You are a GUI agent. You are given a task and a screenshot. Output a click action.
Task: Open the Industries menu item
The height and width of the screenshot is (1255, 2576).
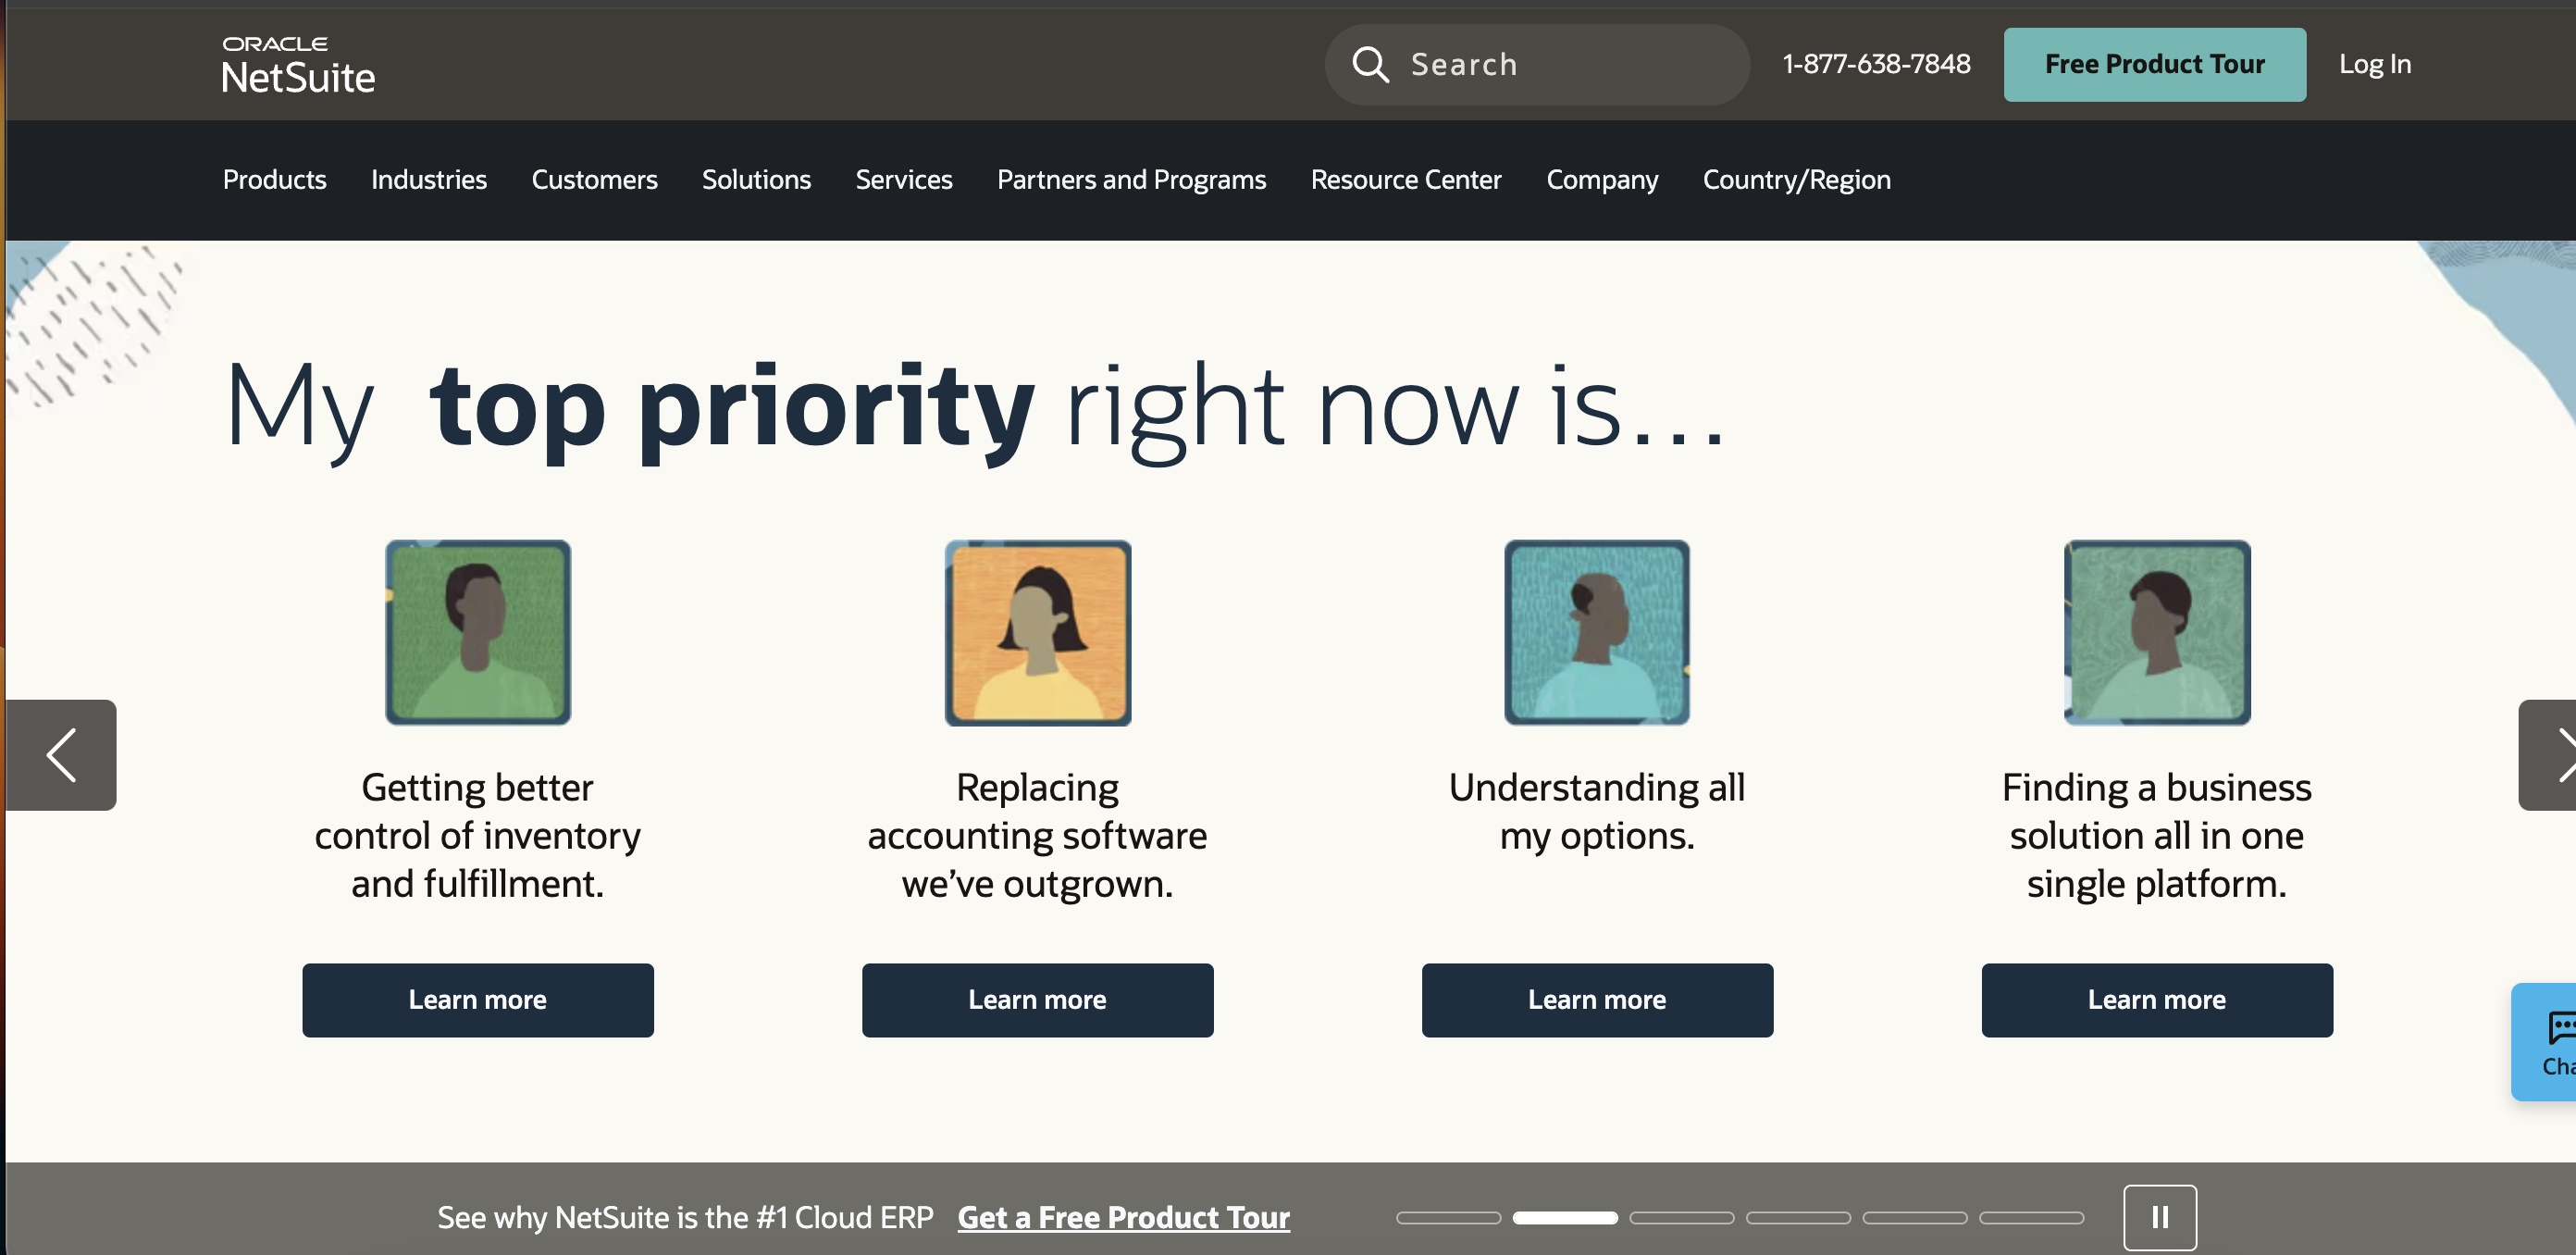coord(428,179)
